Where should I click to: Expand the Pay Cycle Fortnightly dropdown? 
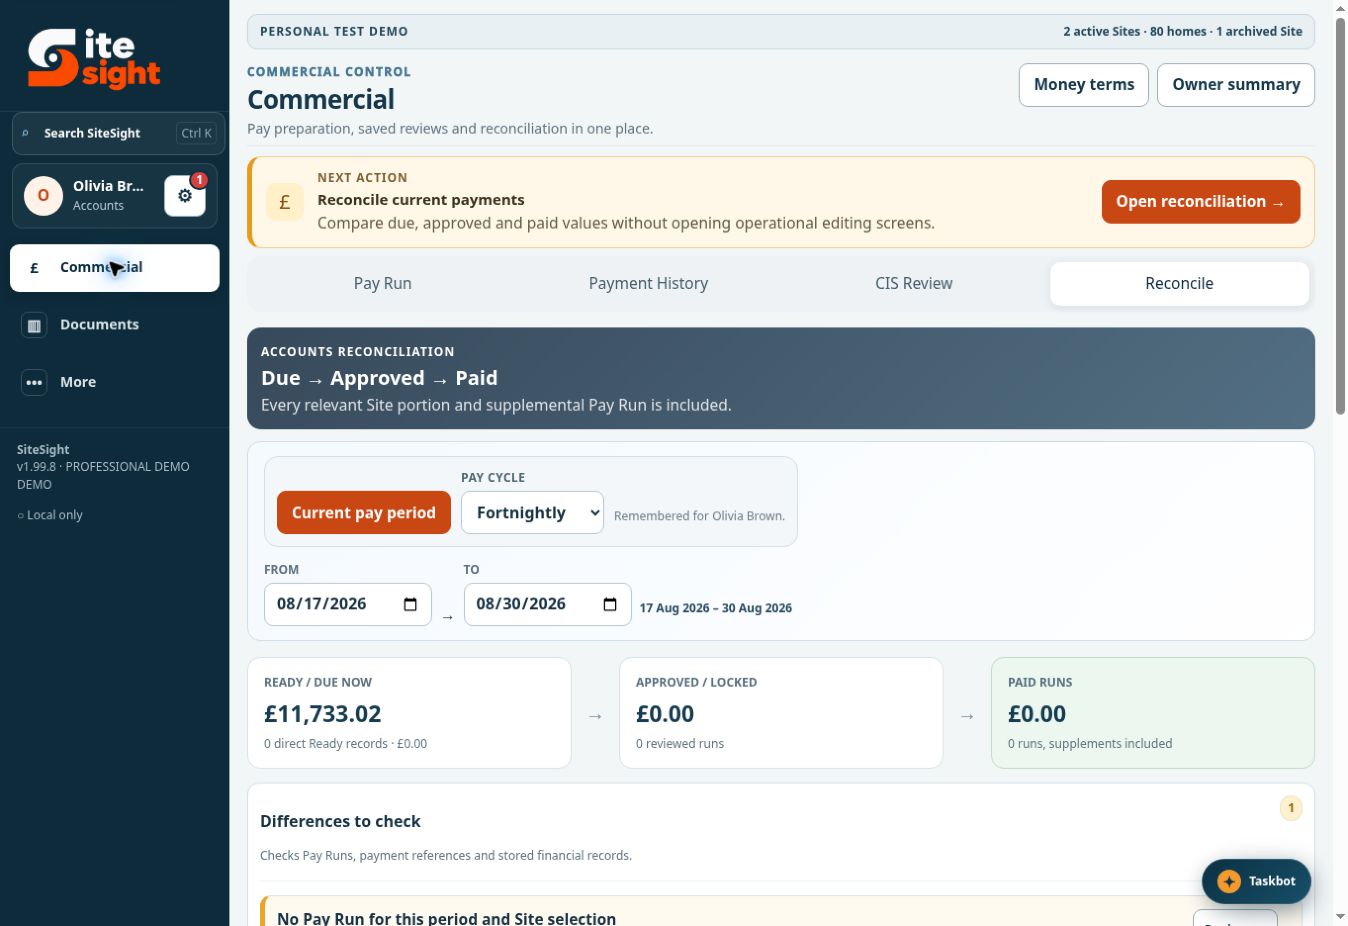532,513
